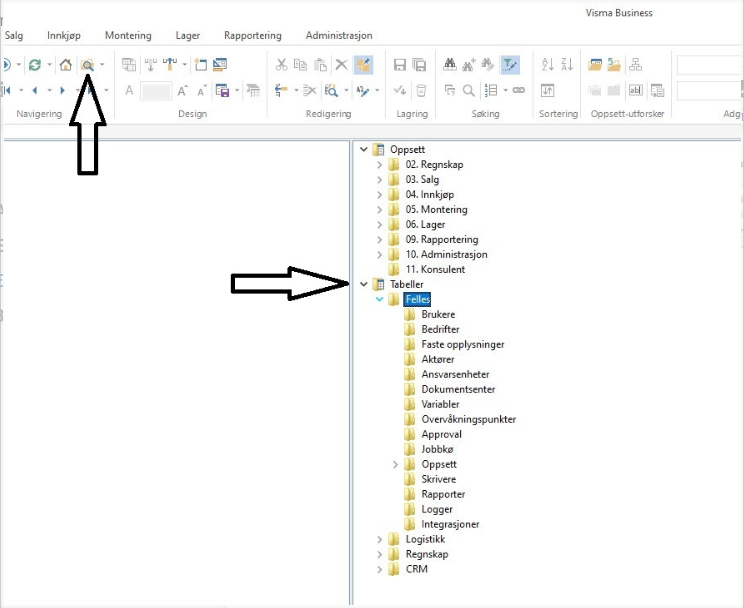Click the binoculars search icon
The width and height of the screenshot is (744, 608).
point(450,65)
